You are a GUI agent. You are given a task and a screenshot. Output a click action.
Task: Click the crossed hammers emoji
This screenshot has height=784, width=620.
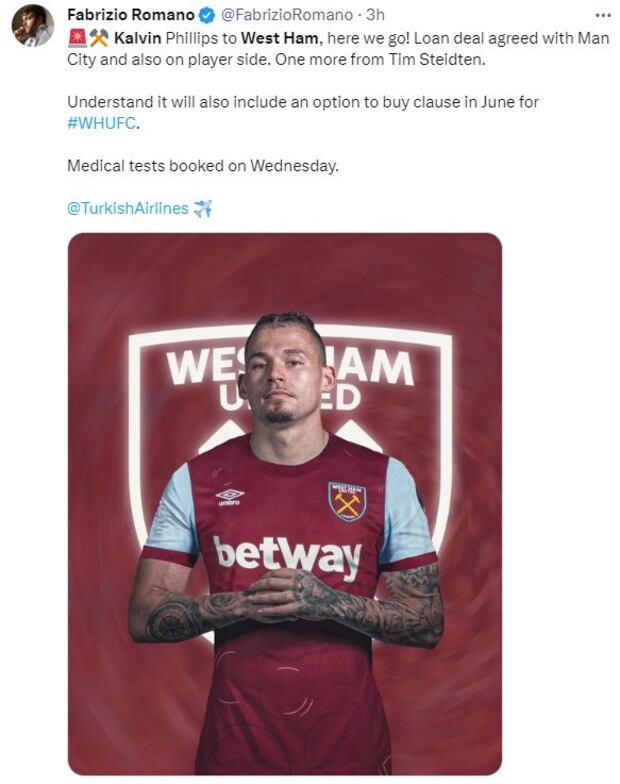click(x=98, y=37)
